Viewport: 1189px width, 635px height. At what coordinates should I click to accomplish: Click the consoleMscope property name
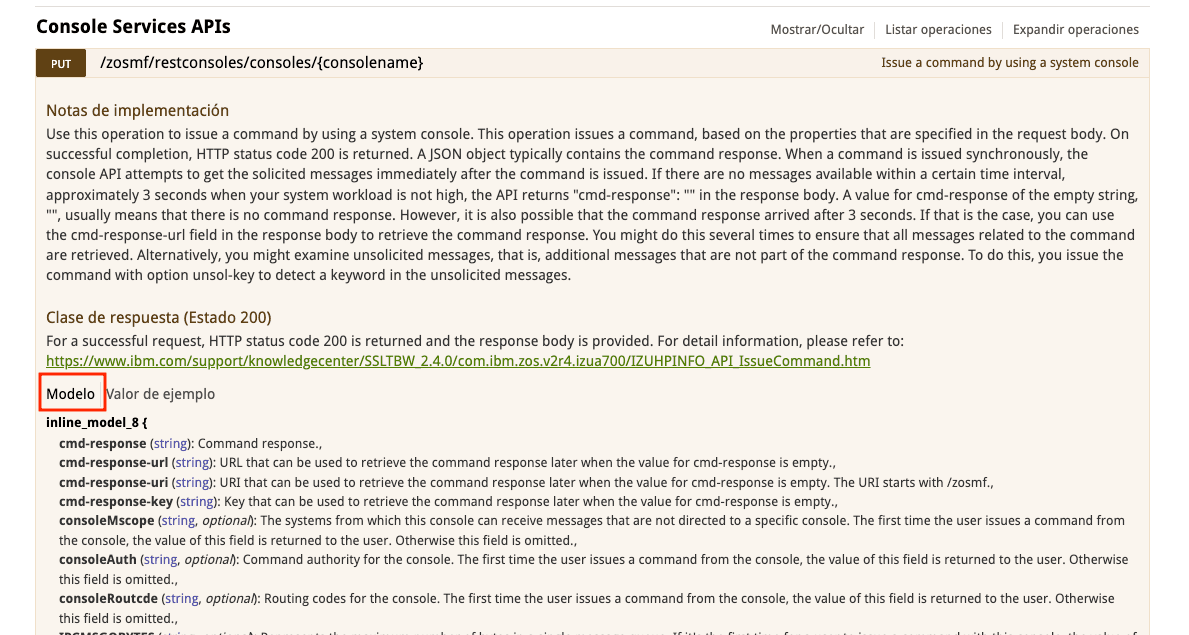[107, 521]
